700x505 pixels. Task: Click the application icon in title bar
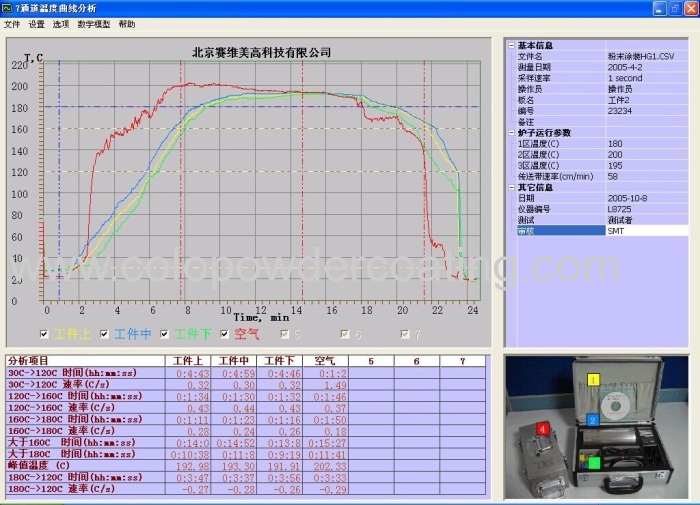point(9,8)
